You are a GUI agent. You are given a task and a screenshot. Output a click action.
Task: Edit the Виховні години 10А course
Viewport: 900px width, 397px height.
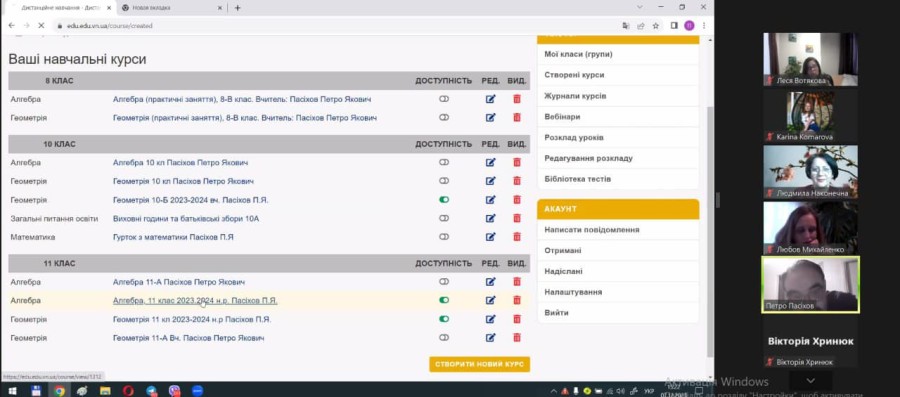490,218
